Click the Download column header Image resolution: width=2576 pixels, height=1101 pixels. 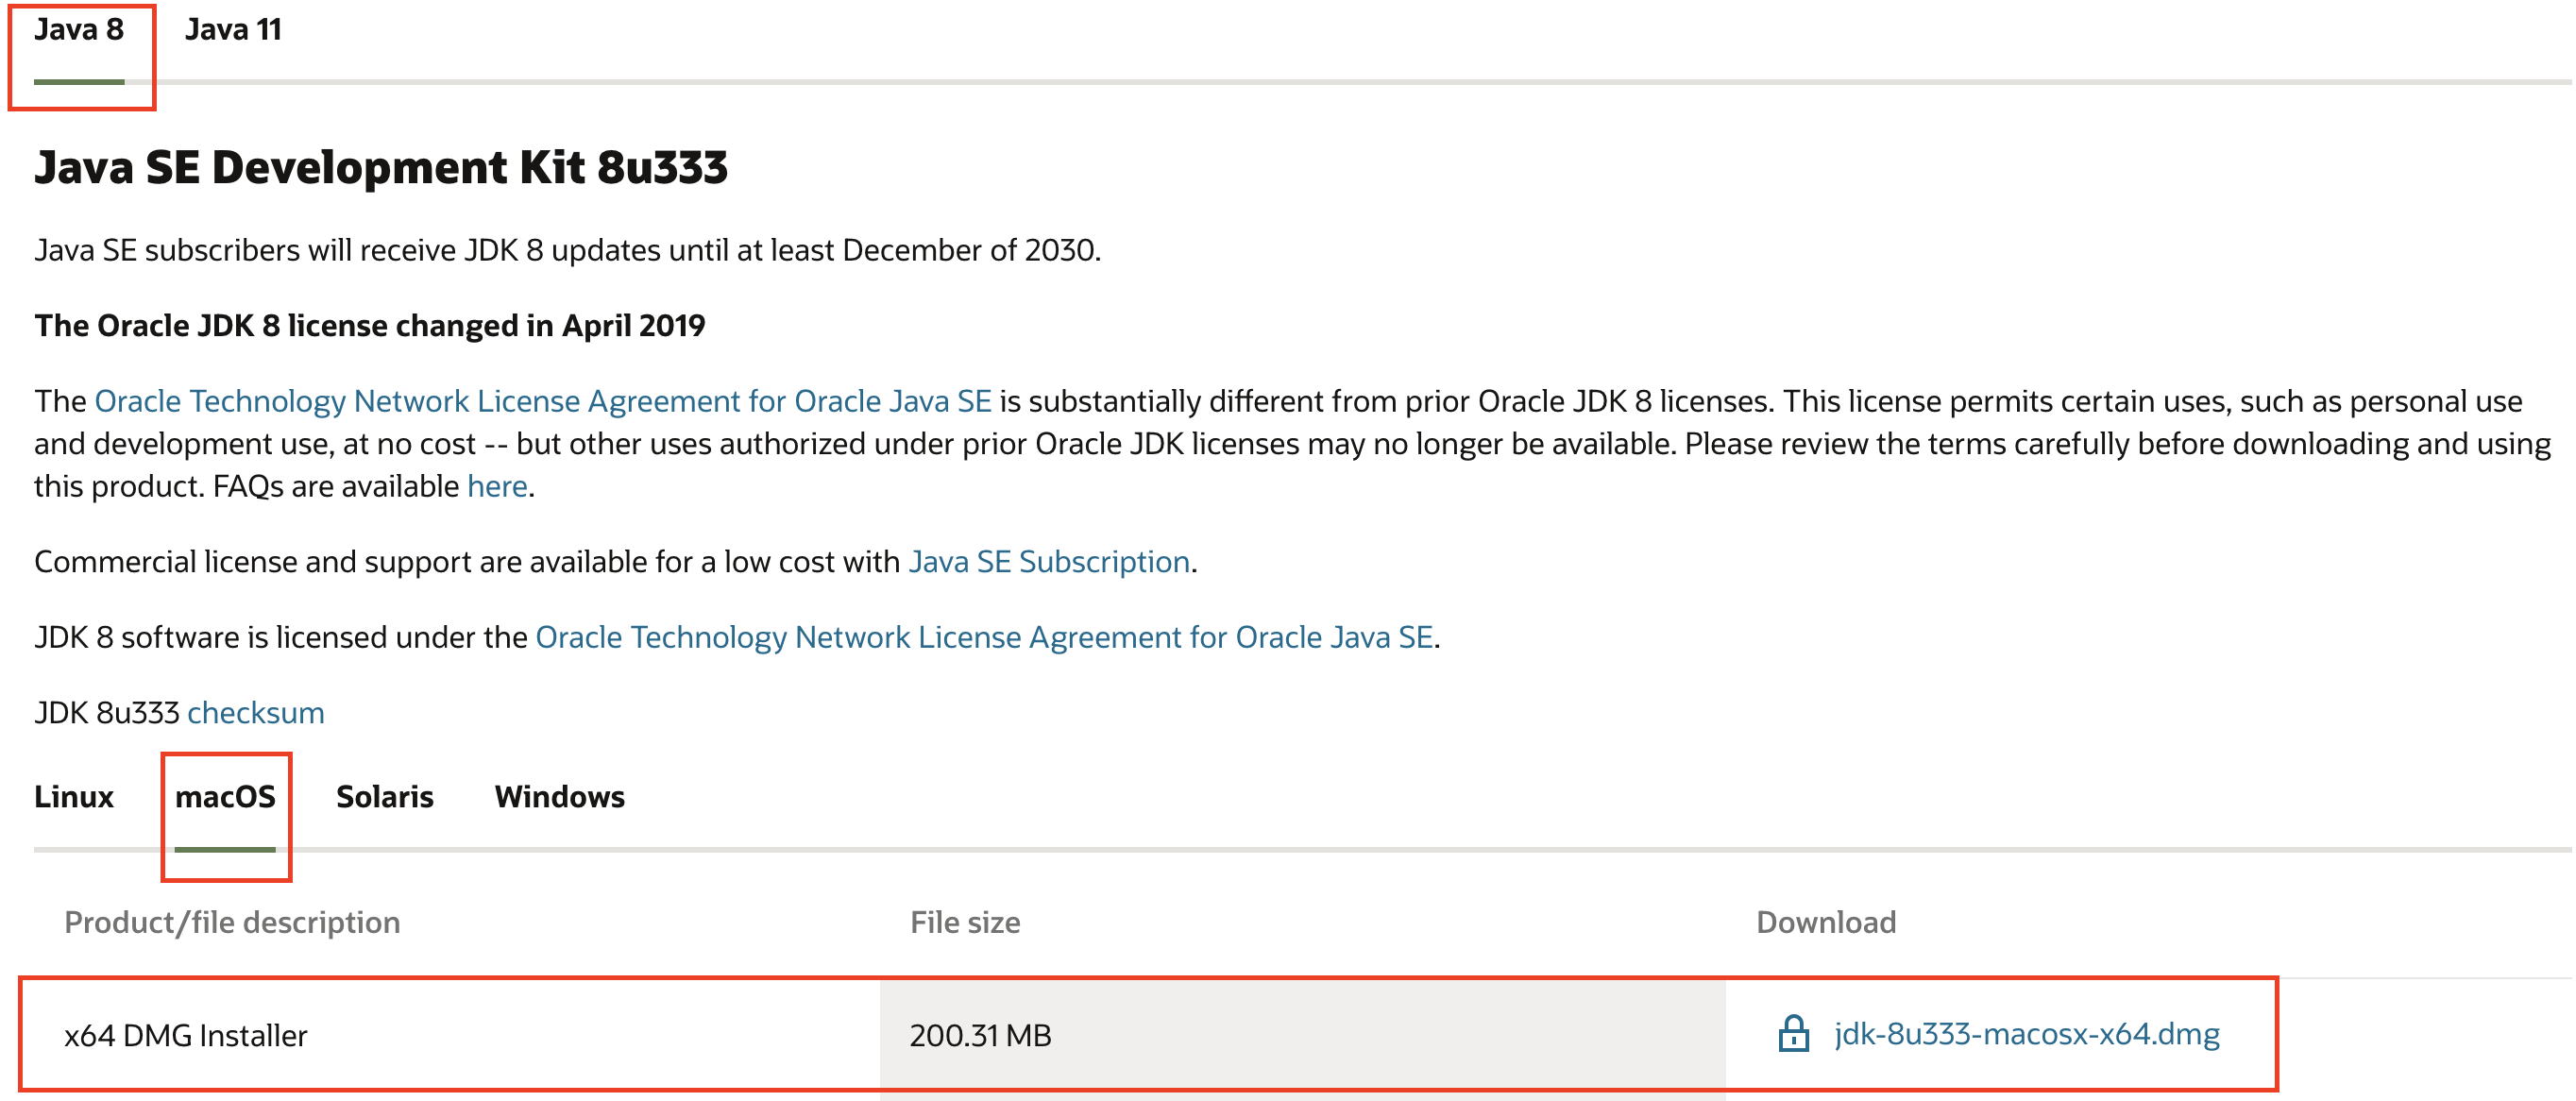(x=1825, y=922)
